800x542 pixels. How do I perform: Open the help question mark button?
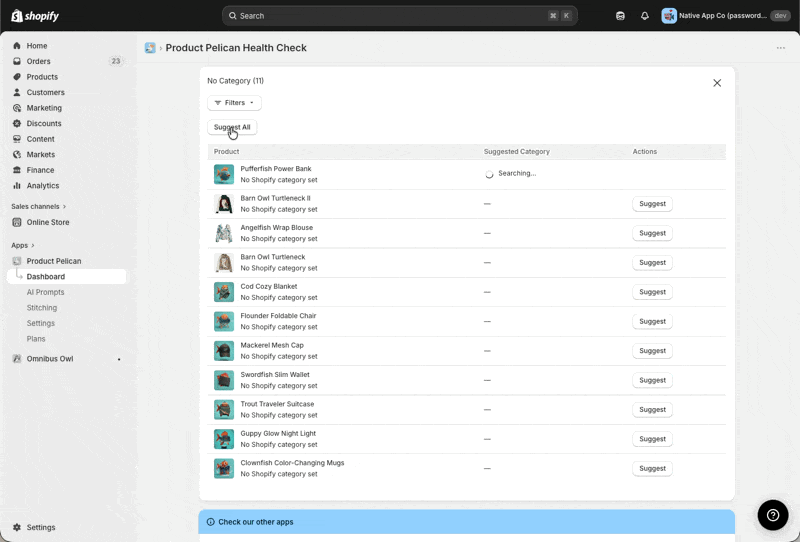(773, 515)
